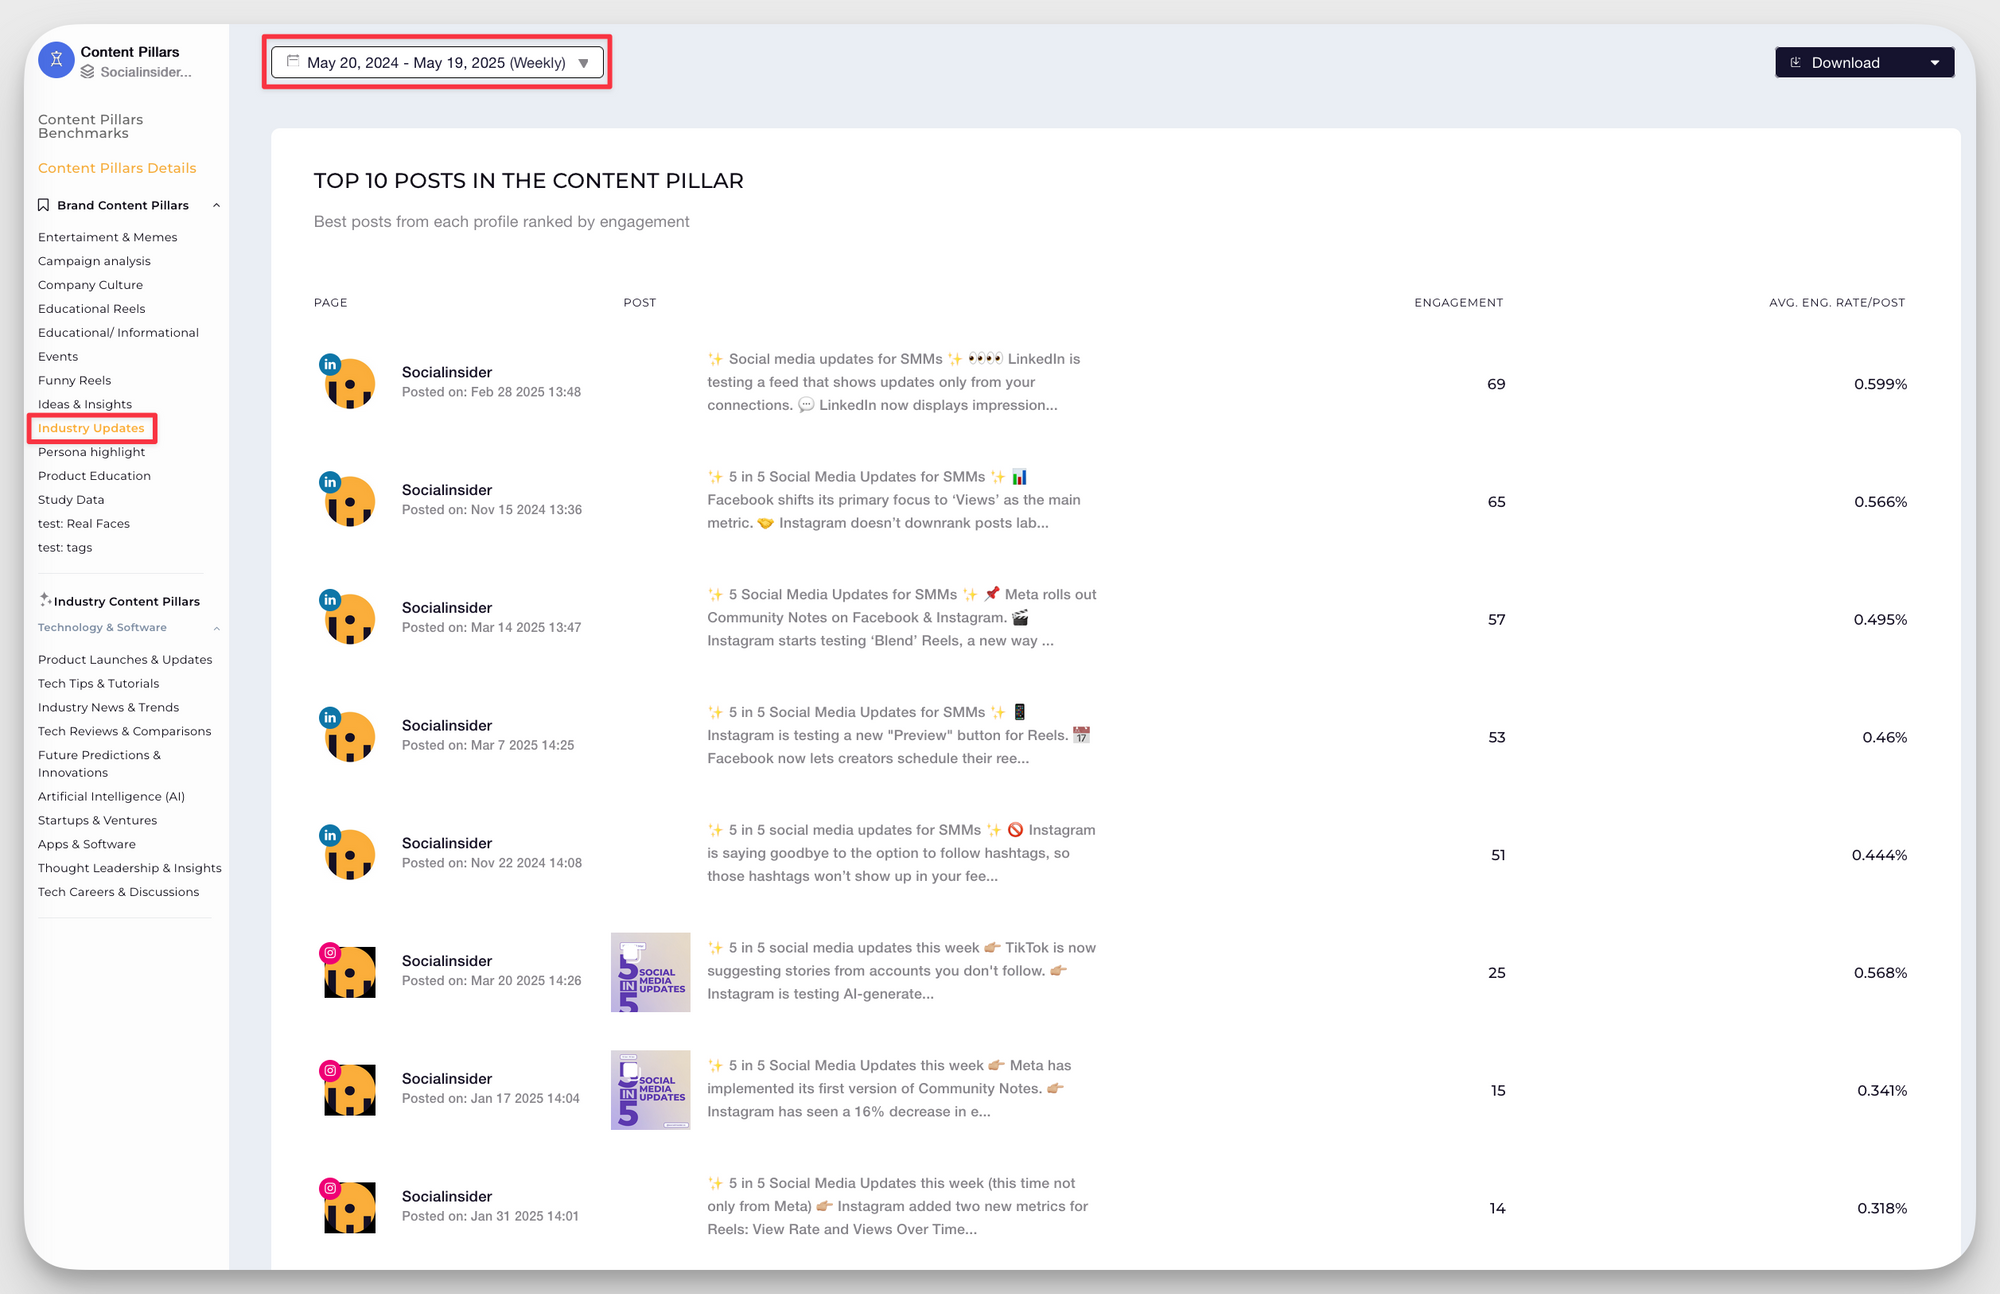Click the Instagram avatar for Jan 17 2025 post
Viewport: 2000px width, 1294px height.
pyautogui.click(x=347, y=1088)
